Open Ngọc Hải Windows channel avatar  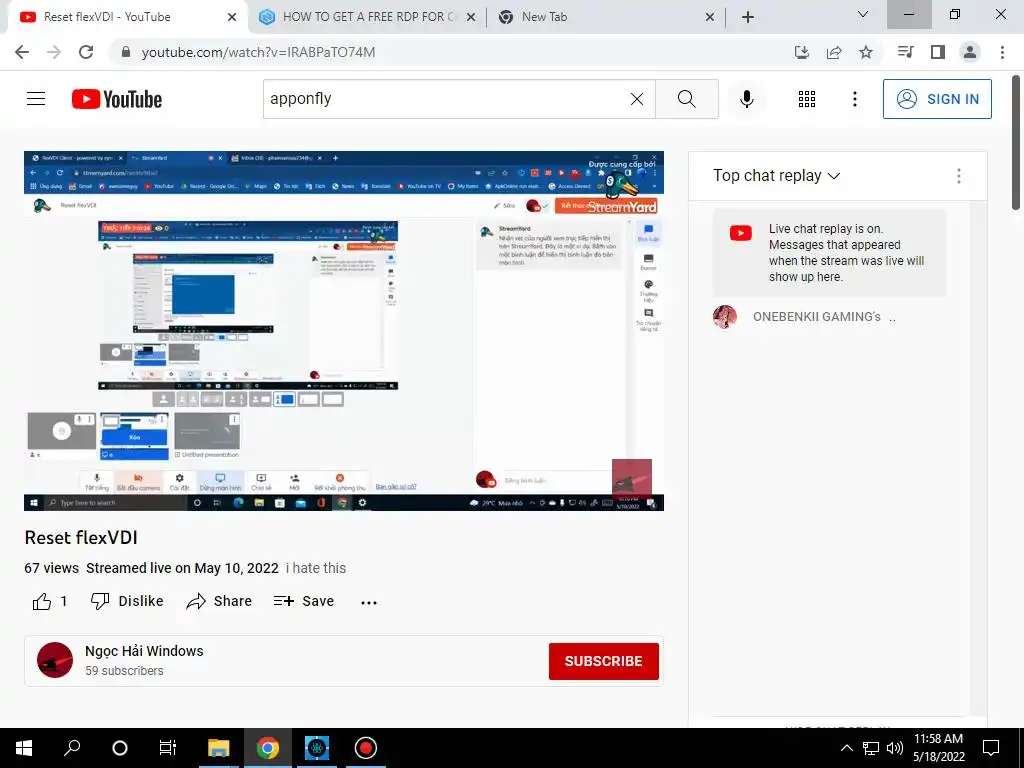55,660
